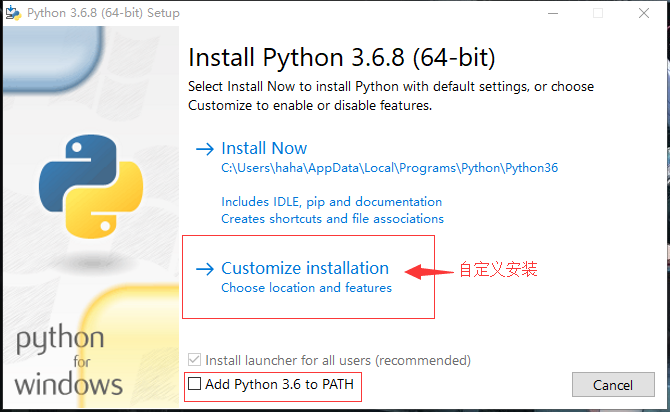The image size is (670, 412).
Task: Click the grayed-out maximize button
Action: pyautogui.click(x=599, y=13)
